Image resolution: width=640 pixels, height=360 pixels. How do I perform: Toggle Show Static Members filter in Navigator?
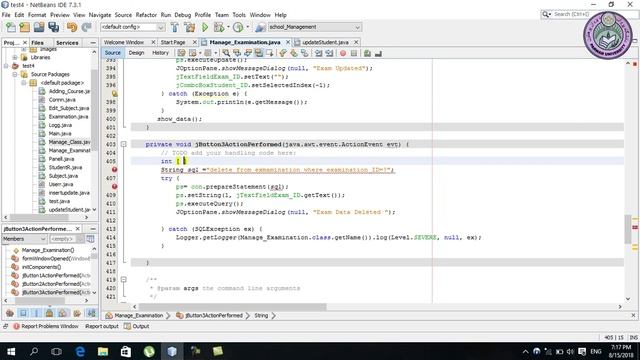point(36,313)
